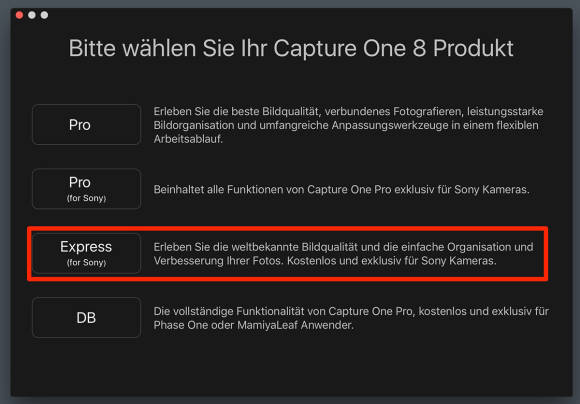Image resolution: width=580 pixels, height=404 pixels.
Task: Click the Pro description starting 'Erleben Sie die beste Bildqualität'
Action: pyautogui.click(x=348, y=125)
